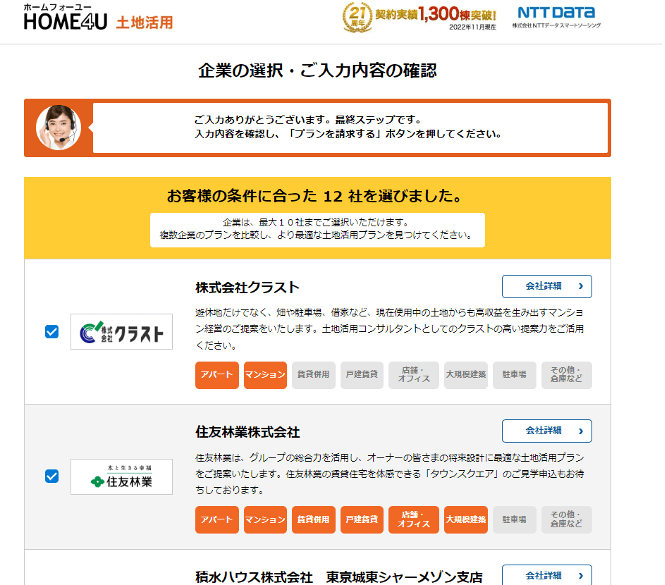Click the マンション tag under クラスト

pos(265,375)
